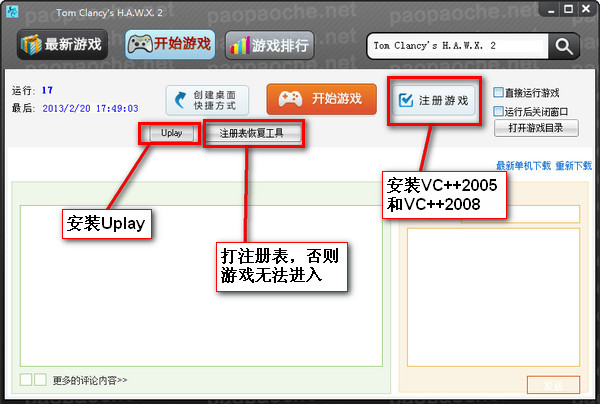Click the Uplay install button
The width and height of the screenshot is (600, 404).
(x=171, y=133)
